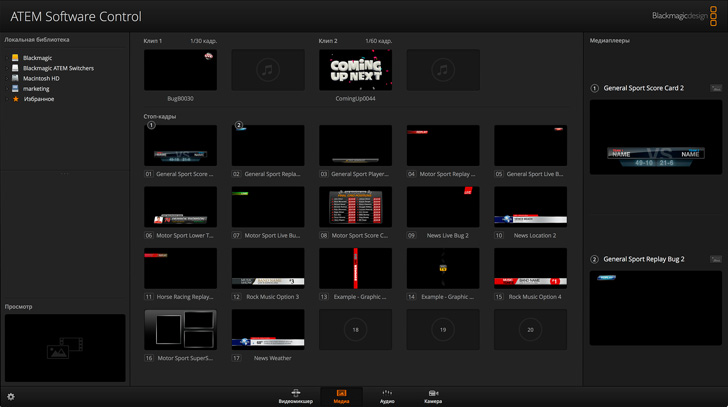Click the Clip 2 audio slot icon
The image size is (728, 407).
tap(443, 70)
